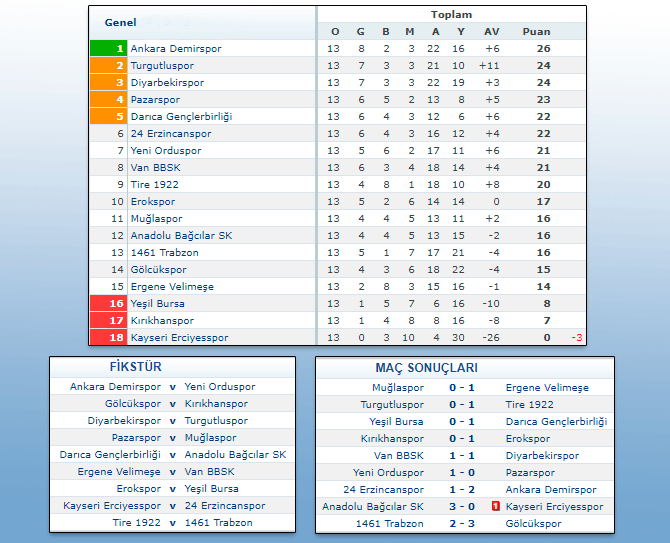The image size is (670, 543).
Task: Click the red rank 18 position box
Action: click(108, 337)
